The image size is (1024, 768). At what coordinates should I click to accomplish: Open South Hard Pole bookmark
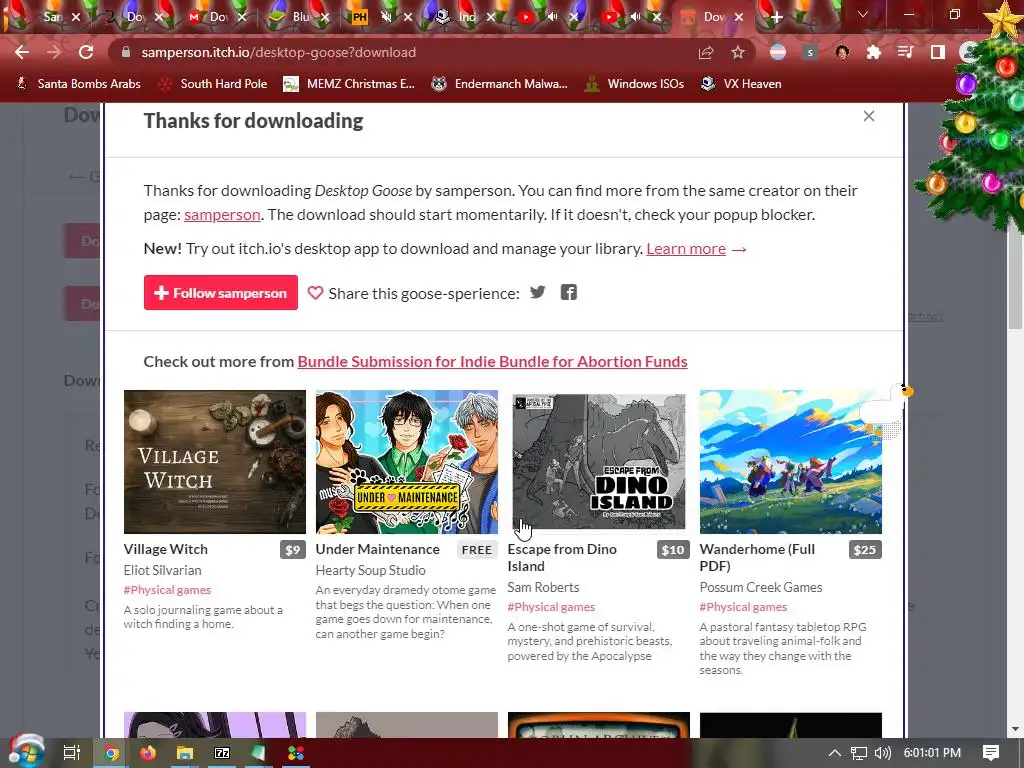pos(213,84)
